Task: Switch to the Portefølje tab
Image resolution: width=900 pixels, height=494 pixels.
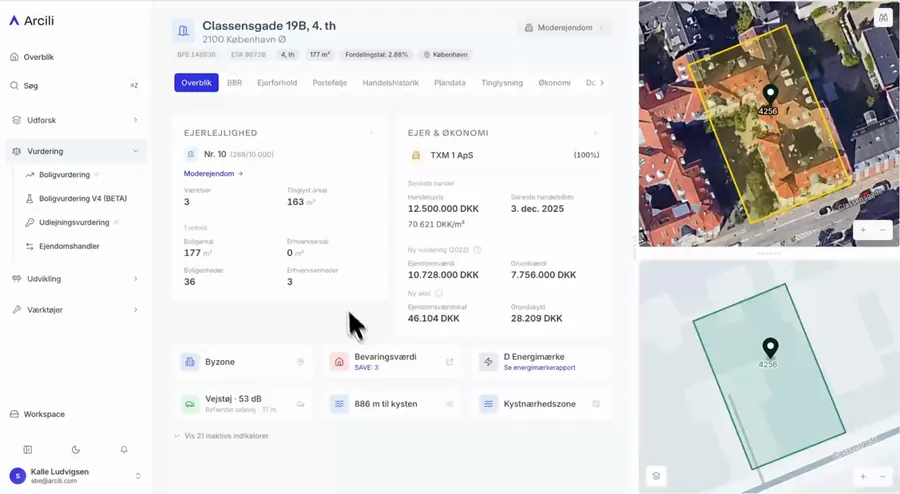Action: (329, 83)
